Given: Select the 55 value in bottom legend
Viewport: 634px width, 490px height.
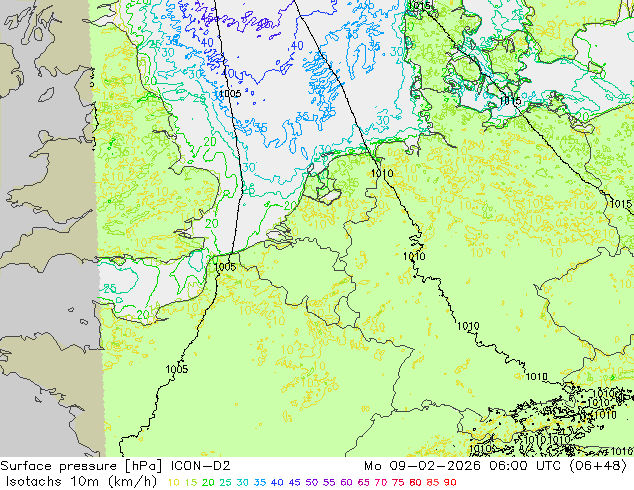Looking at the screenshot, I should (329, 482).
